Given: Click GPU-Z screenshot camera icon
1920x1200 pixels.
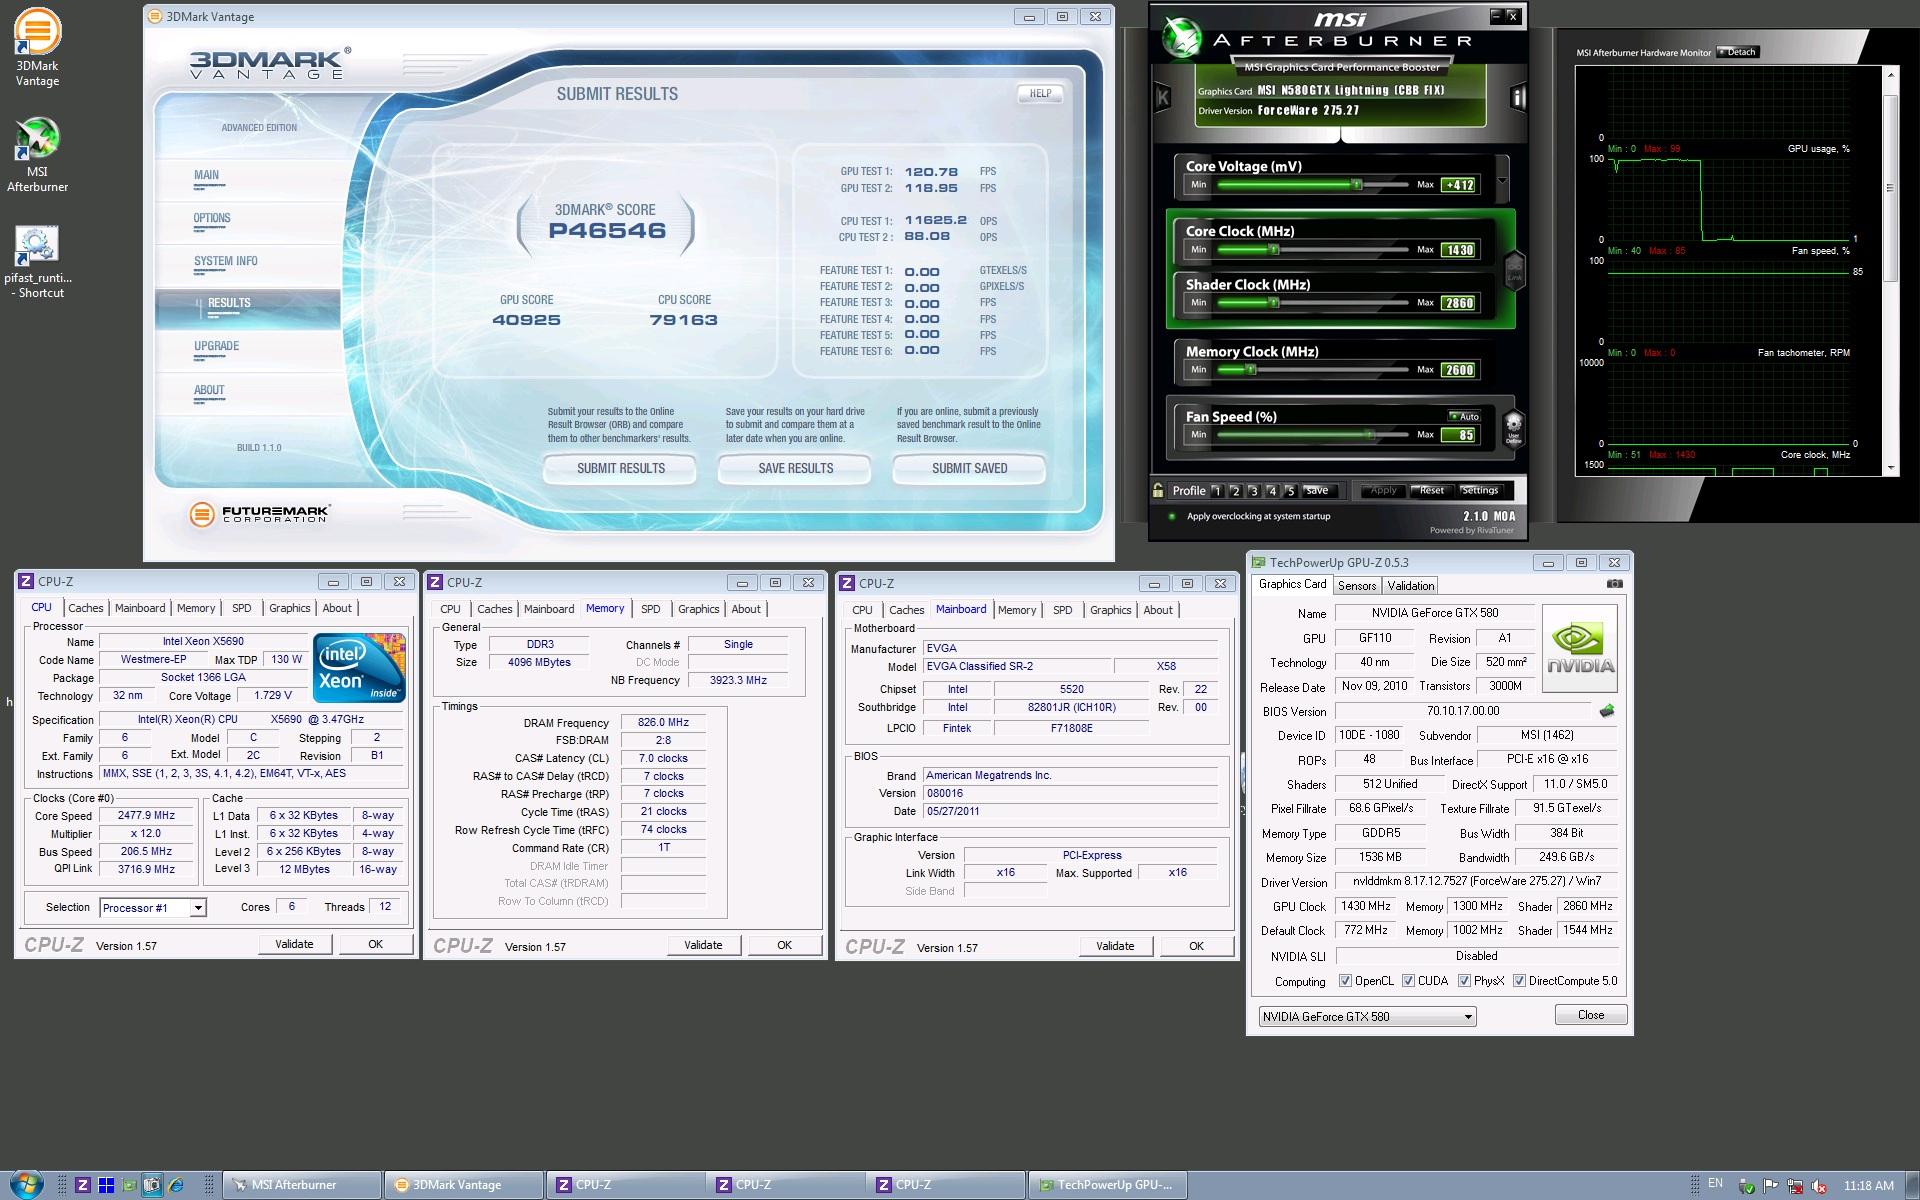Looking at the screenshot, I should pyautogui.click(x=1614, y=584).
